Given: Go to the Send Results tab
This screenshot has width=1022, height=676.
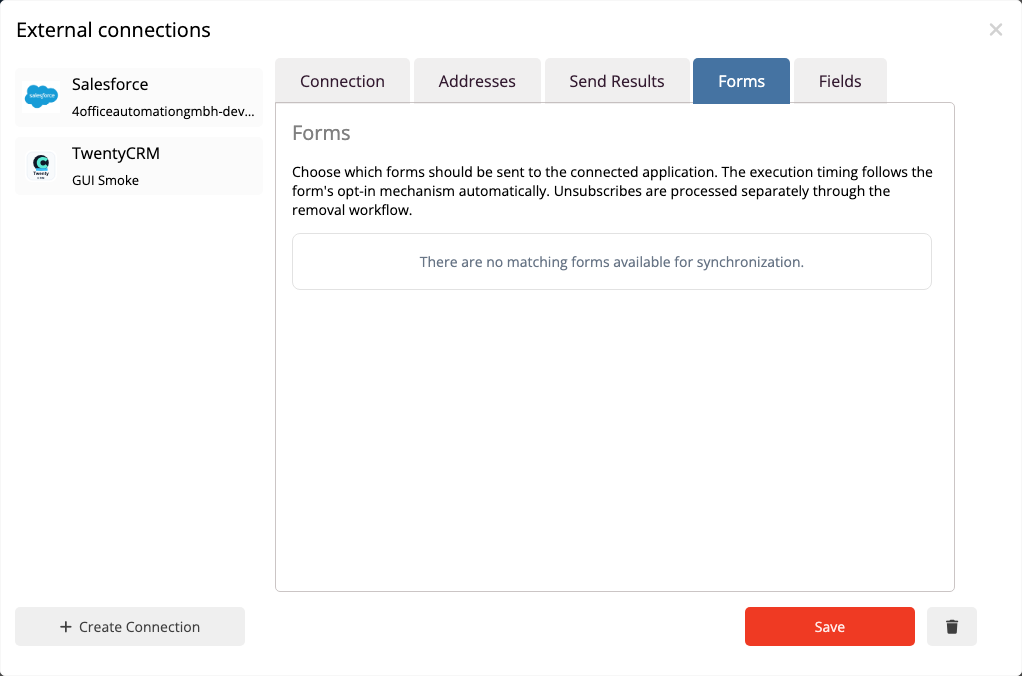Looking at the screenshot, I should point(617,81).
